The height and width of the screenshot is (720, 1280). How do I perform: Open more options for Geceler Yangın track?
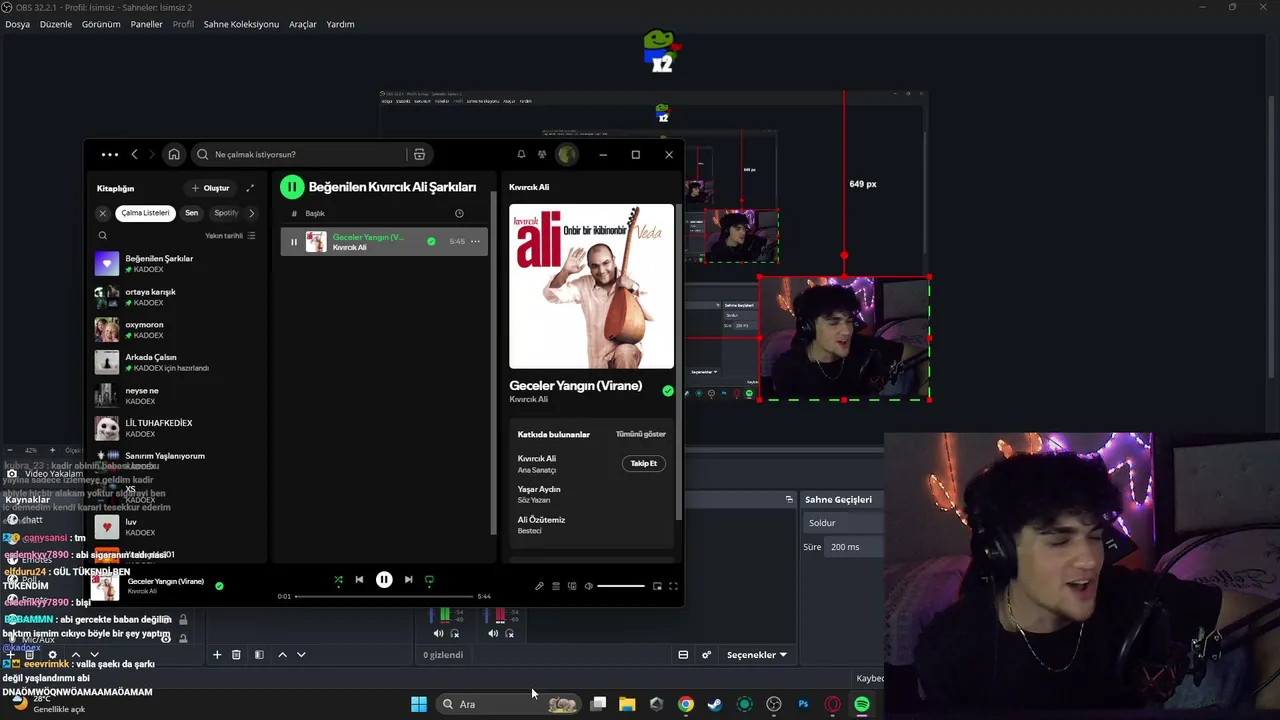pos(475,241)
